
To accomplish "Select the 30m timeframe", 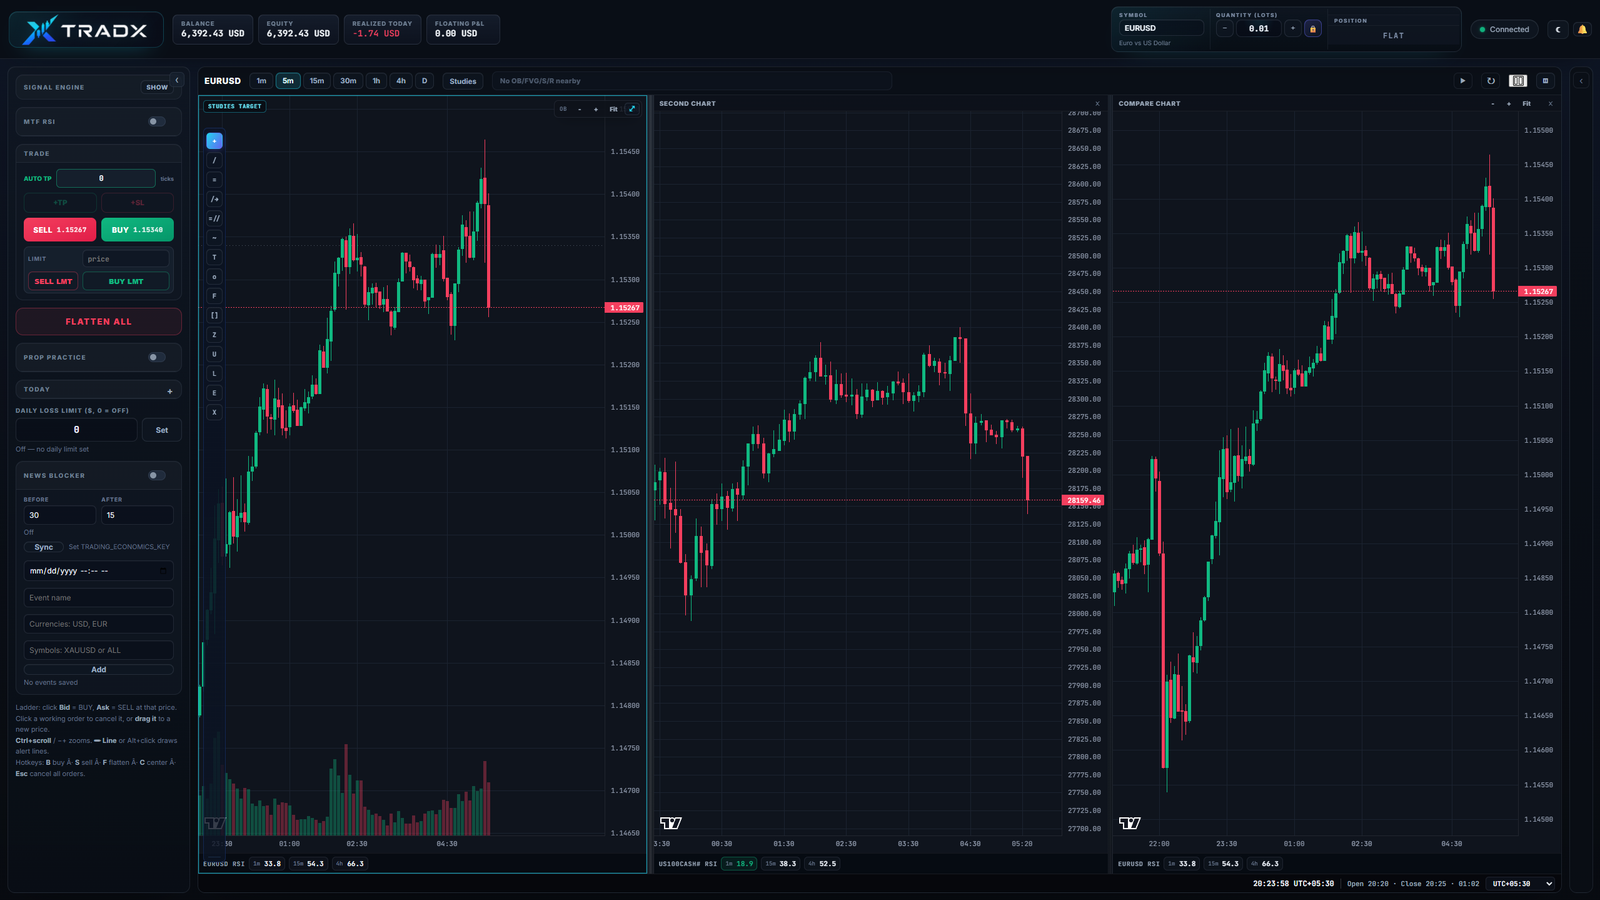I will (x=348, y=81).
